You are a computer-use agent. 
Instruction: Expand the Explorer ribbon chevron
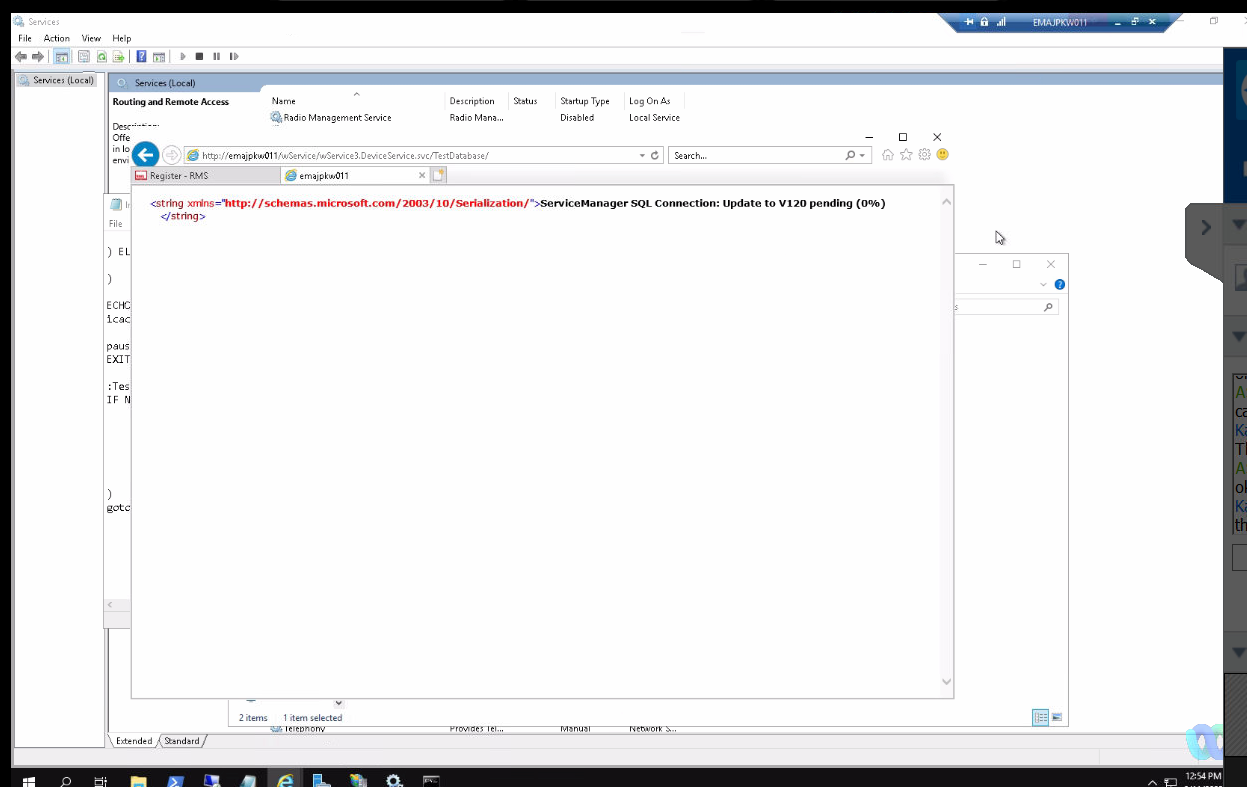point(1044,284)
